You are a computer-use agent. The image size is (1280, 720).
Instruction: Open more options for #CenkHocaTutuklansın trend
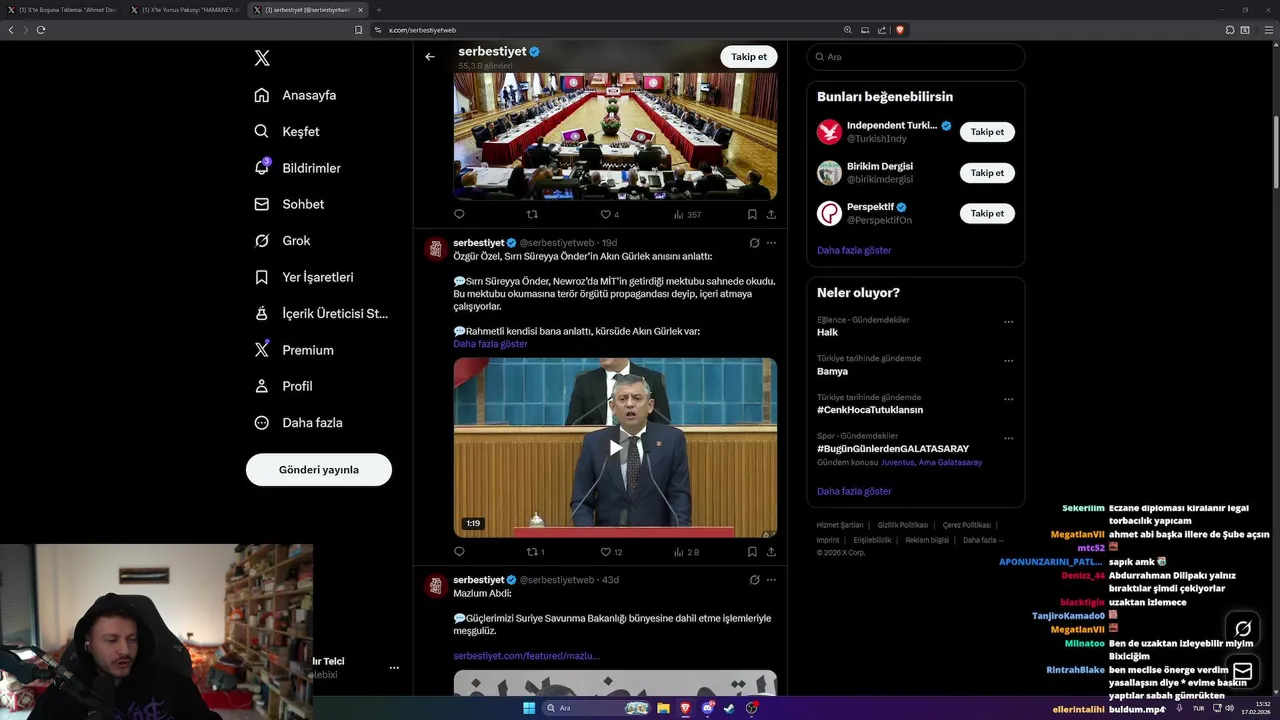point(1008,399)
